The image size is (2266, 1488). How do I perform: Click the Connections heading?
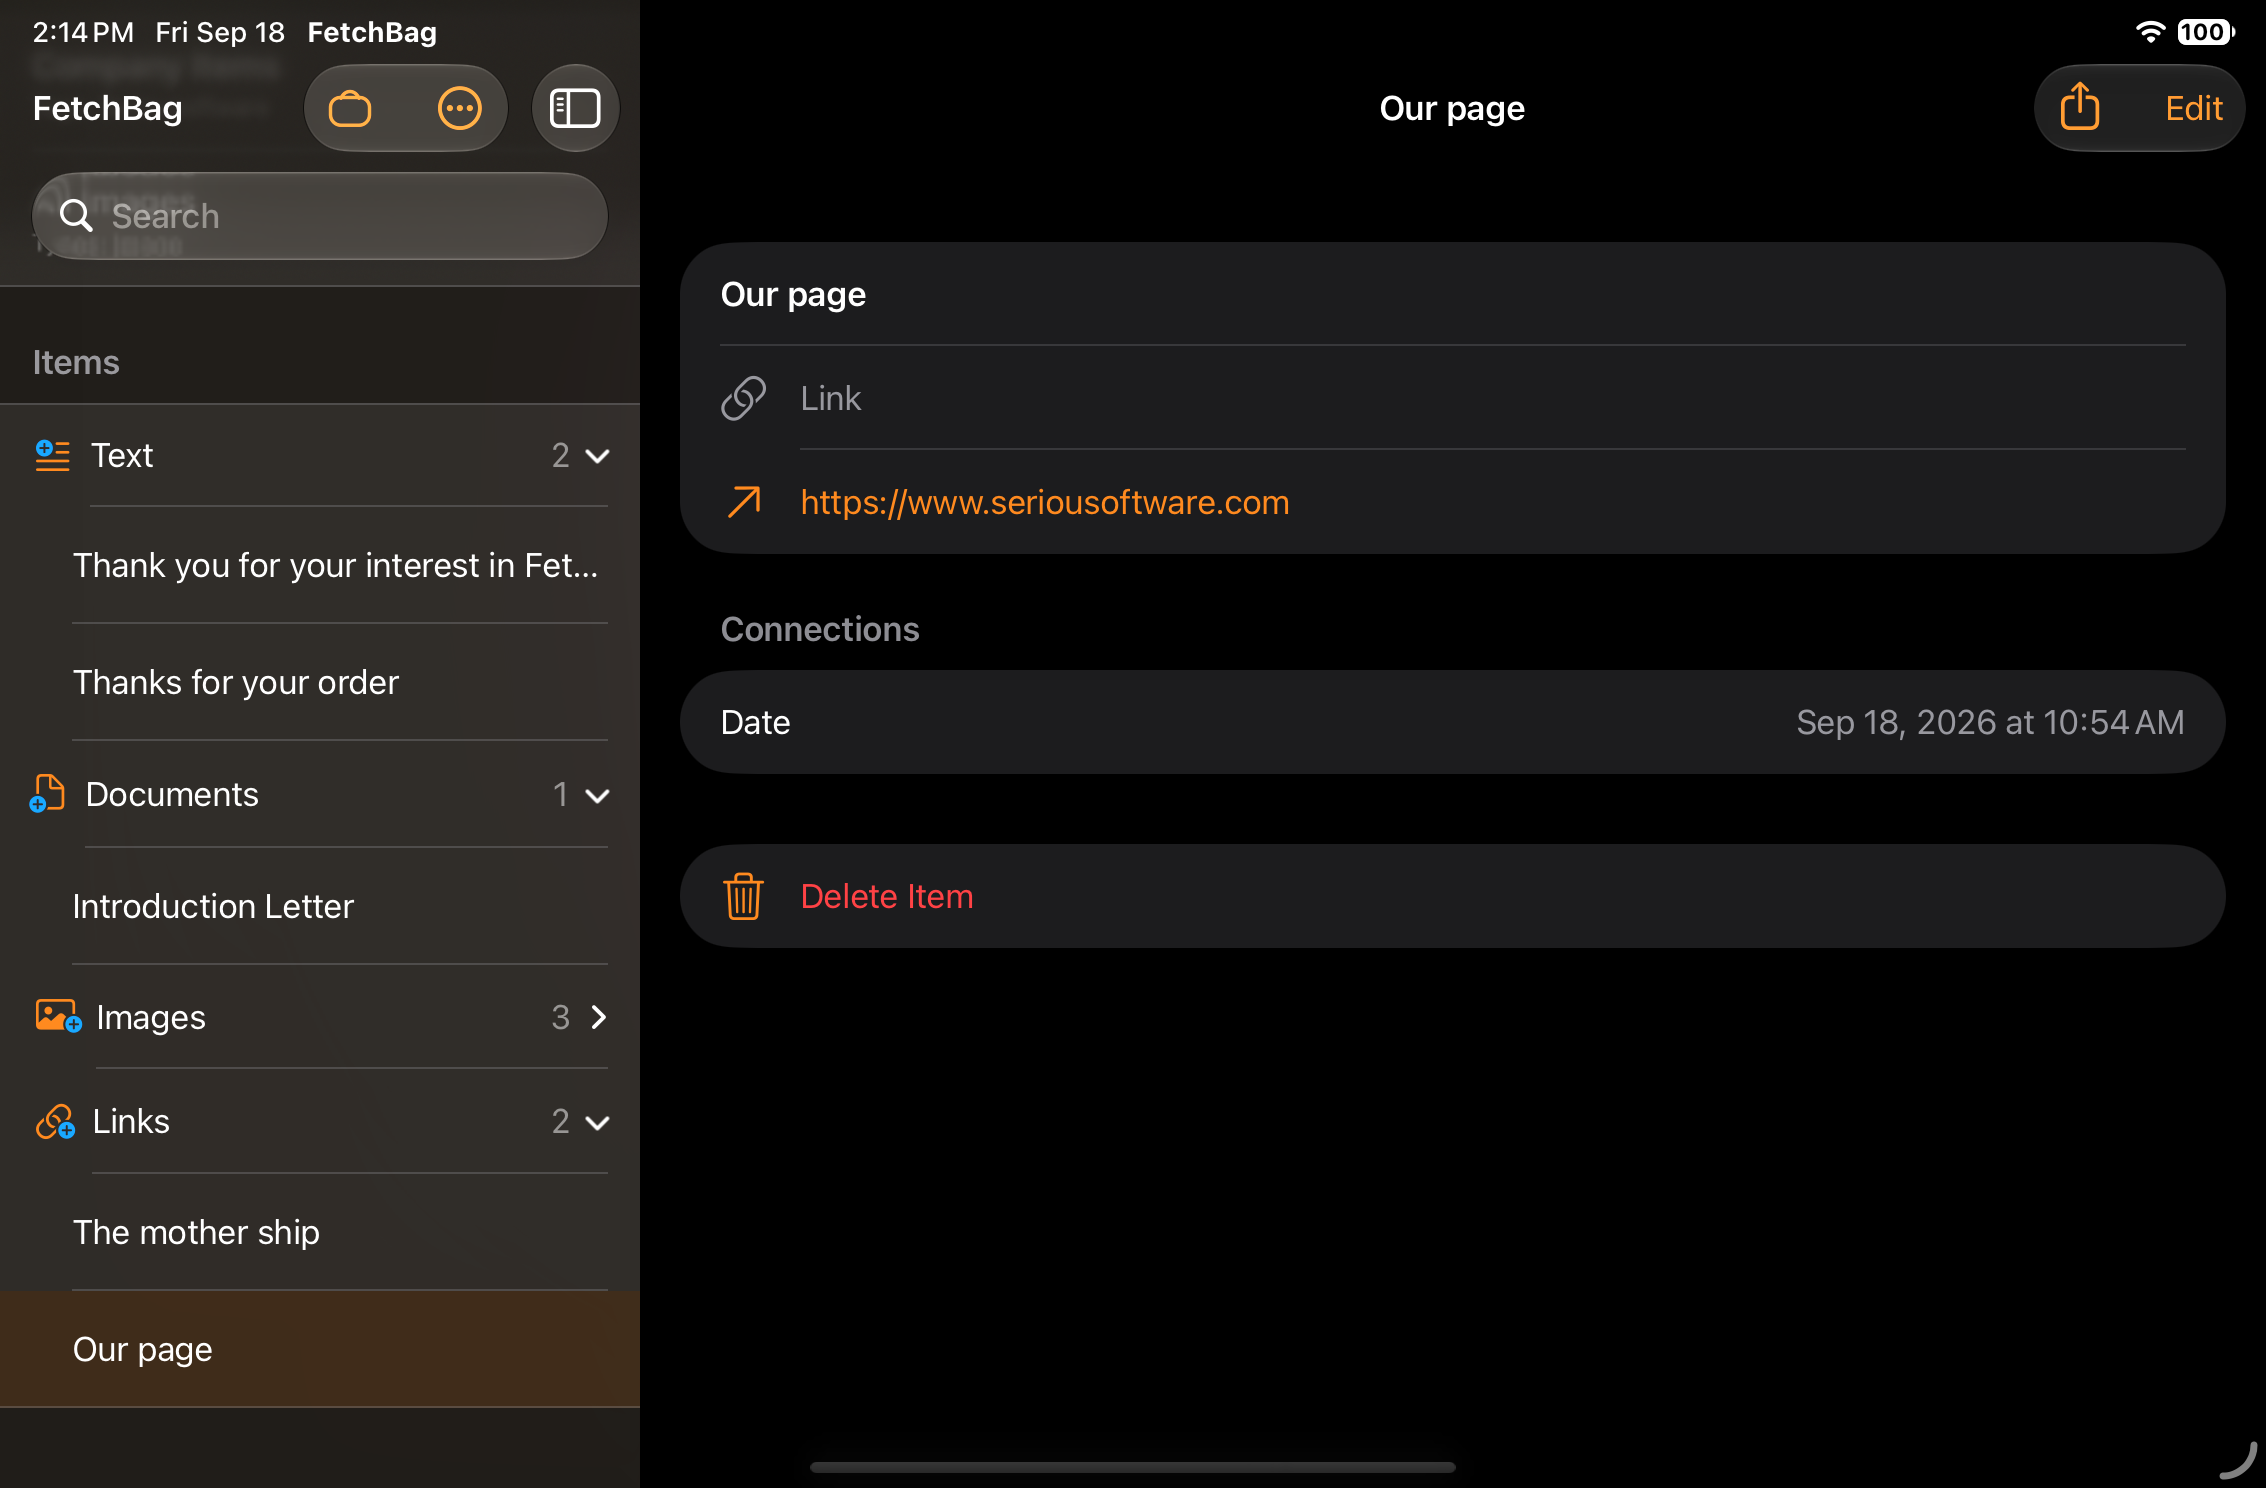click(x=820, y=629)
